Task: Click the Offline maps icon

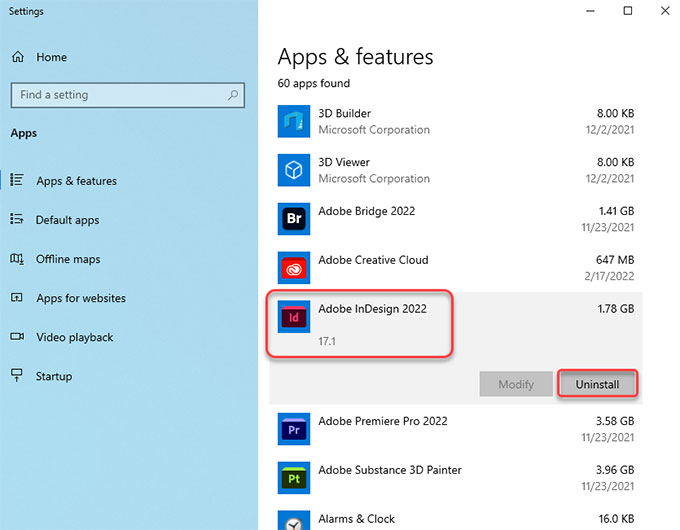Action: [x=17, y=258]
